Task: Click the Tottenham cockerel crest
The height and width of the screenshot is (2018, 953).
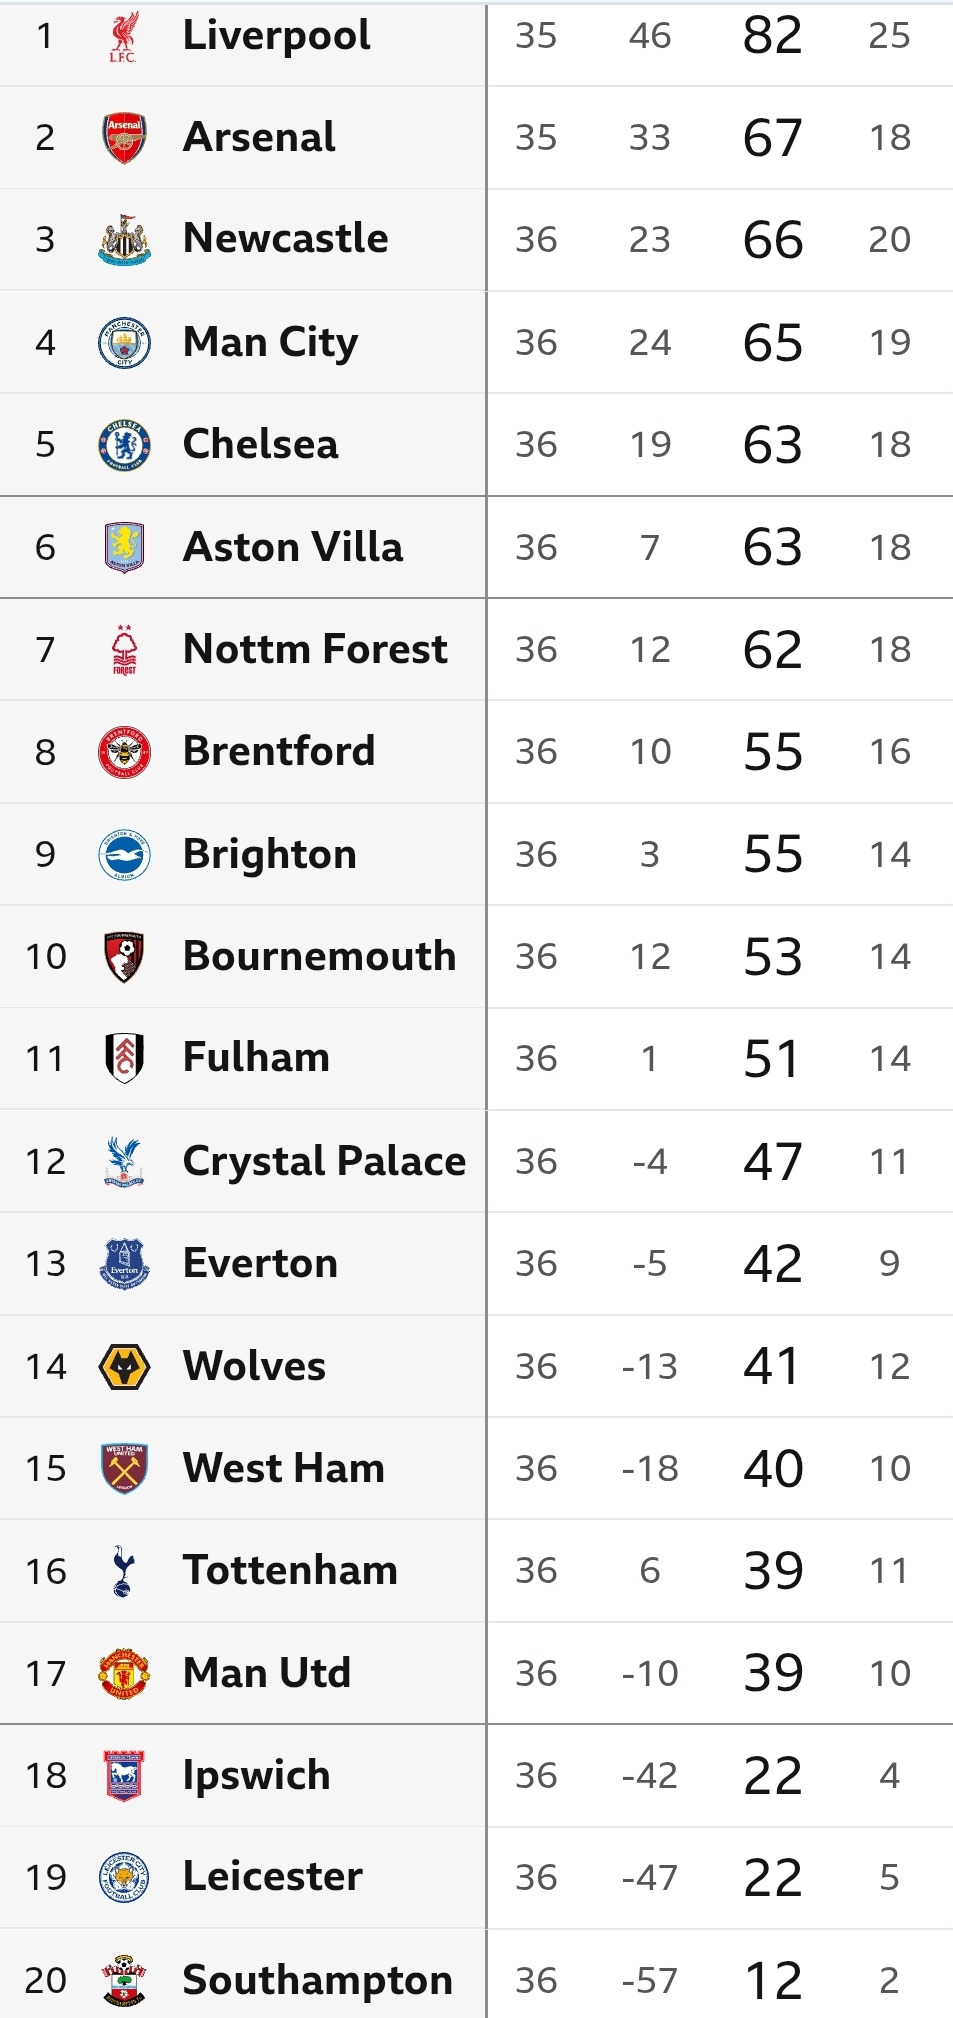Action: coord(123,1571)
